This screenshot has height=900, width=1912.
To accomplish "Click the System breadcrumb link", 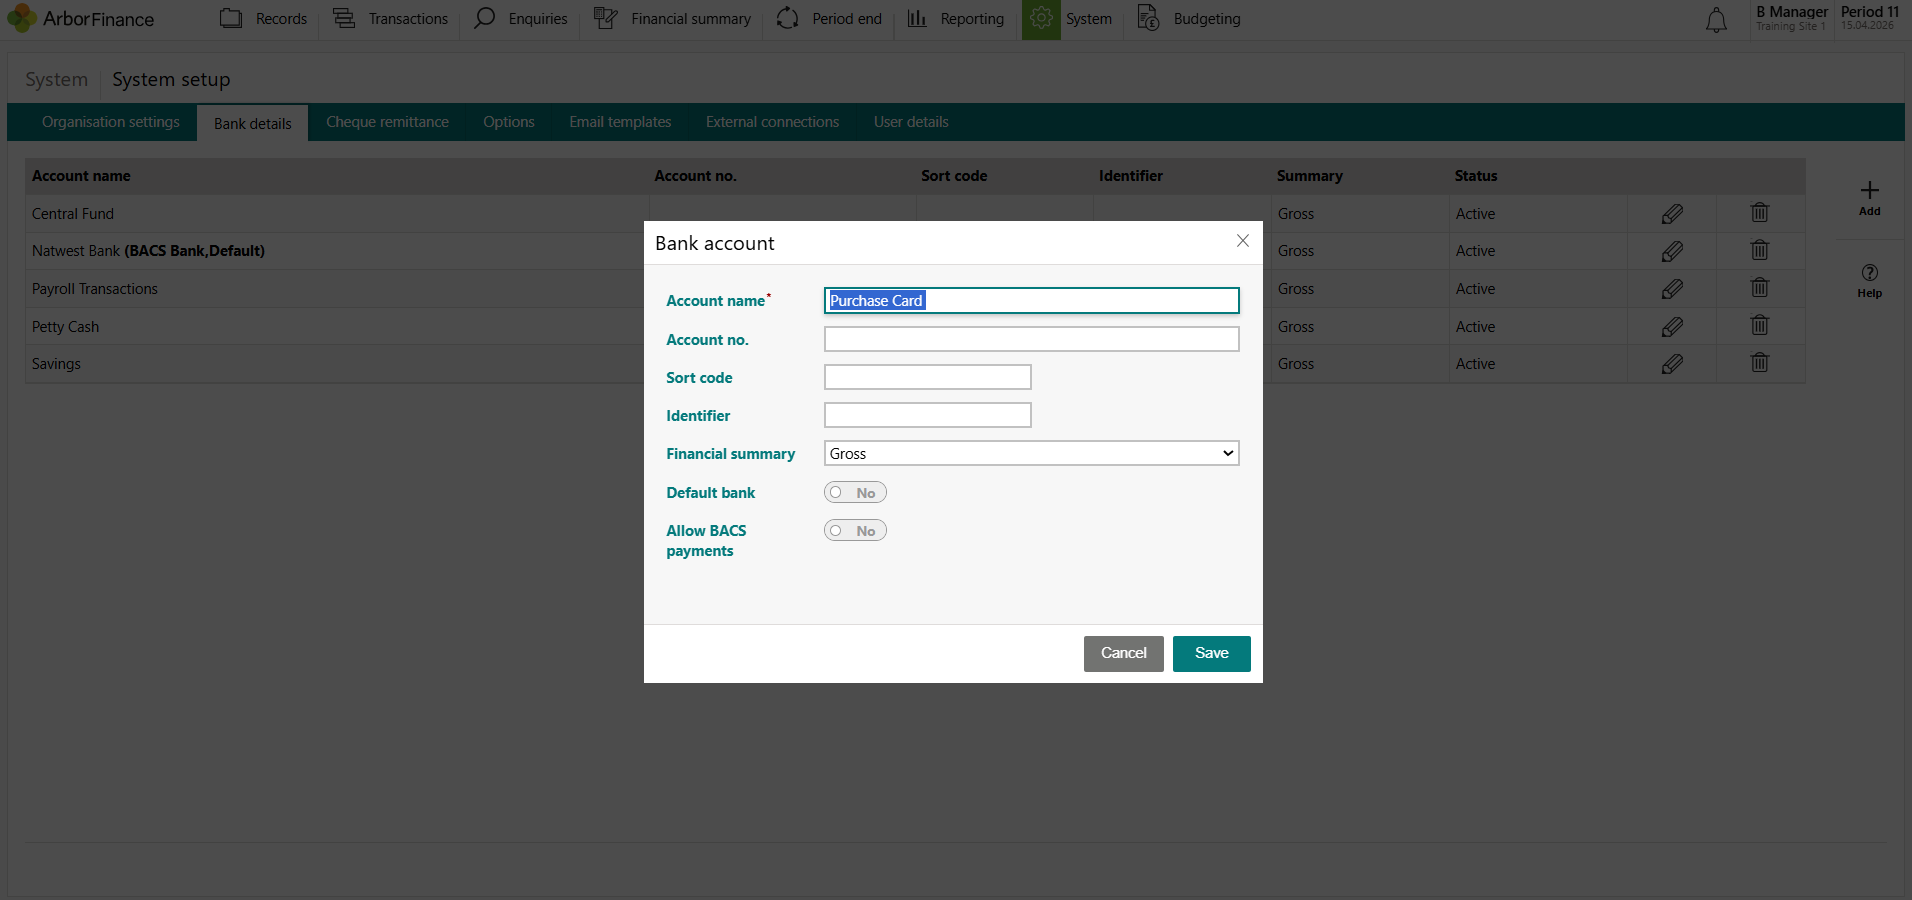I will (56, 80).
